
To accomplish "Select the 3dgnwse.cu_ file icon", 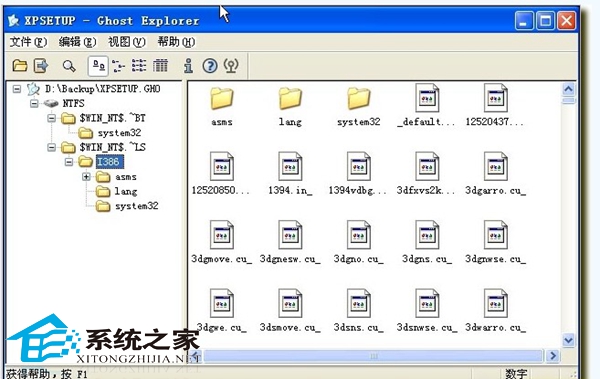I will tap(496, 235).
